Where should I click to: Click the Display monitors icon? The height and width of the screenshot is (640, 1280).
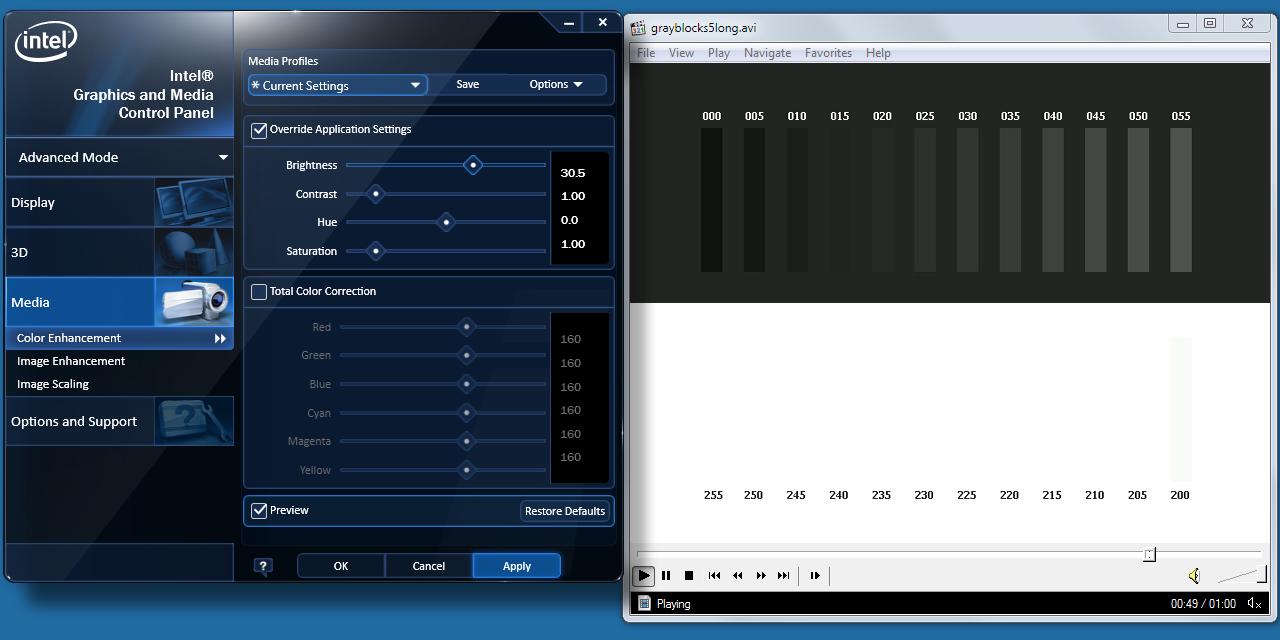[194, 202]
